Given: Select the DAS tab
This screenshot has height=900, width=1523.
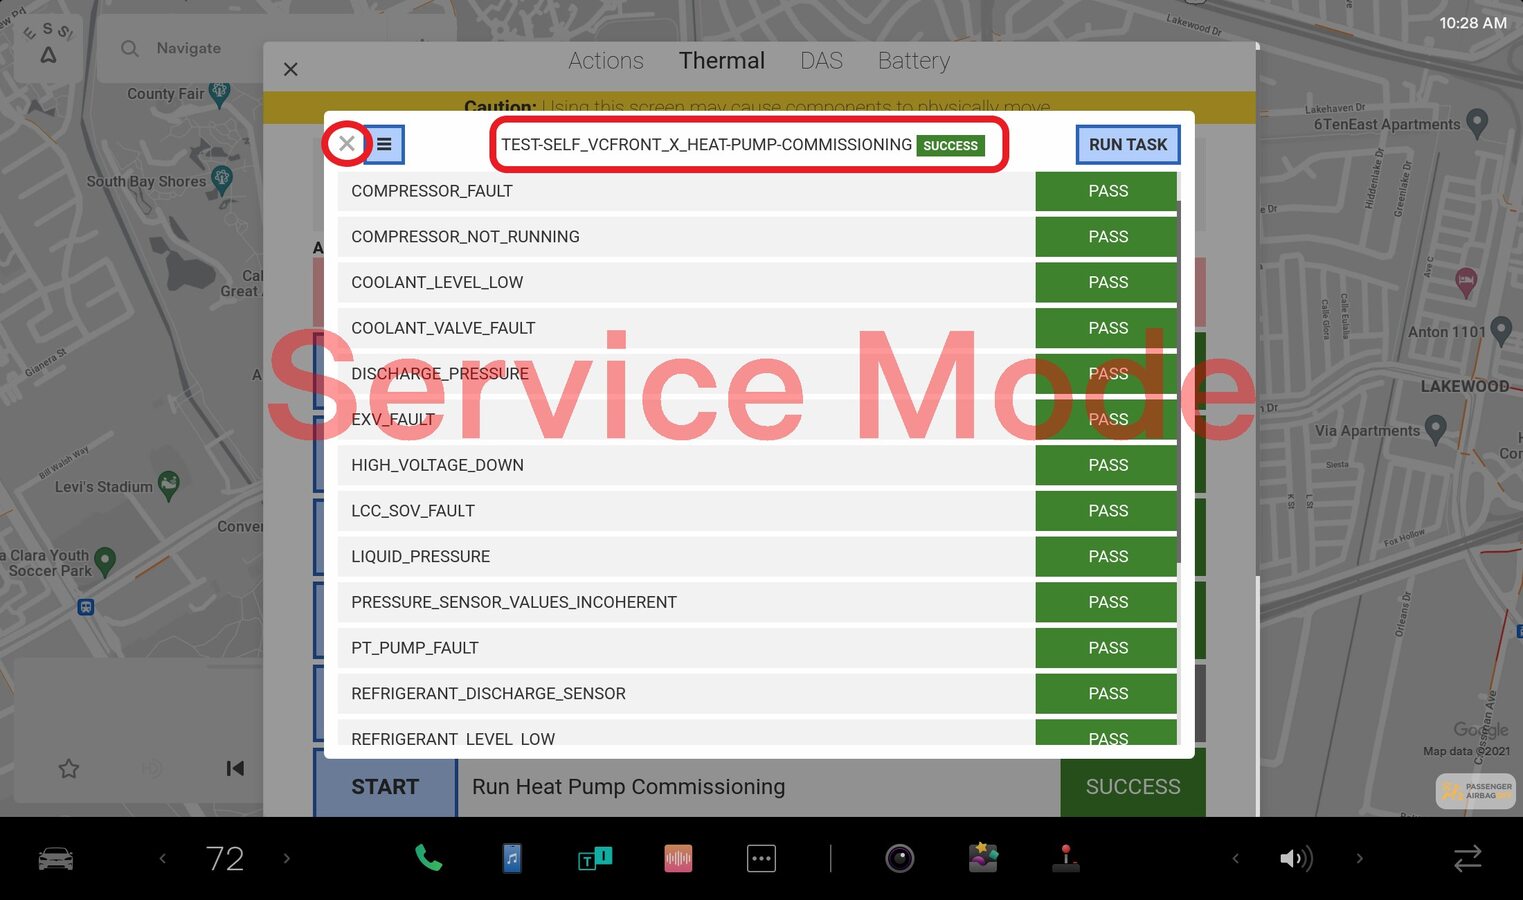Looking at the screenshot, I should 821,61.
